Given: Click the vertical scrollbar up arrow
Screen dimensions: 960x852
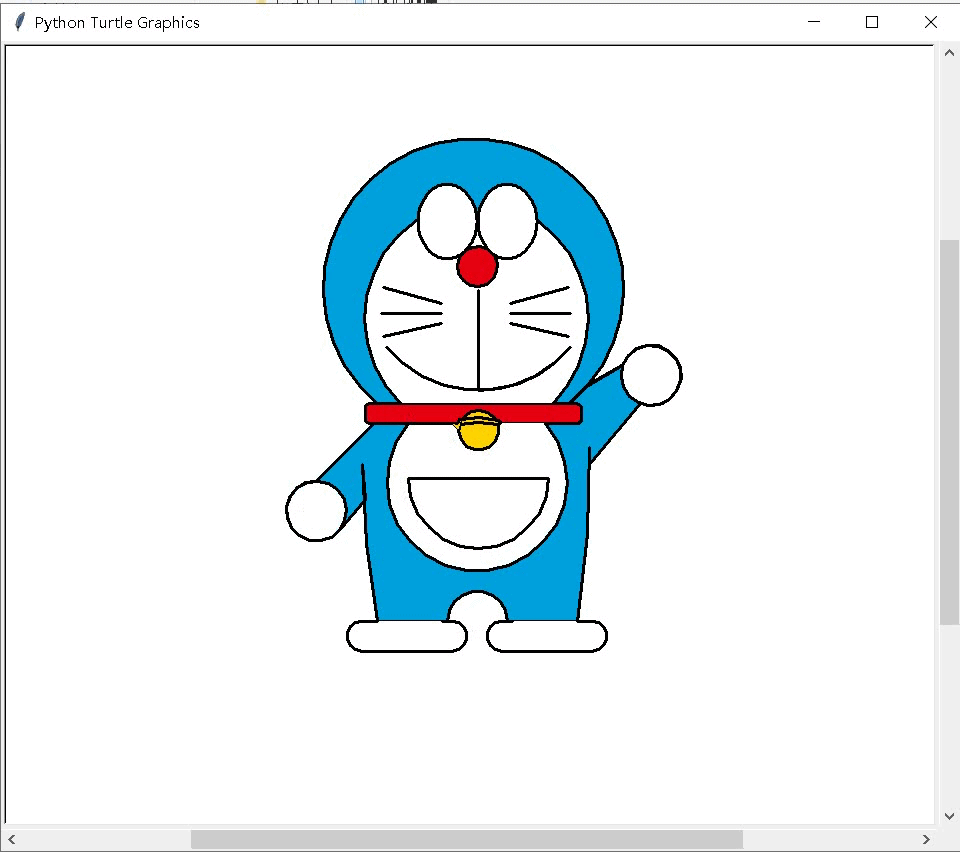Looking at the screenshot, I should [949, 53].
